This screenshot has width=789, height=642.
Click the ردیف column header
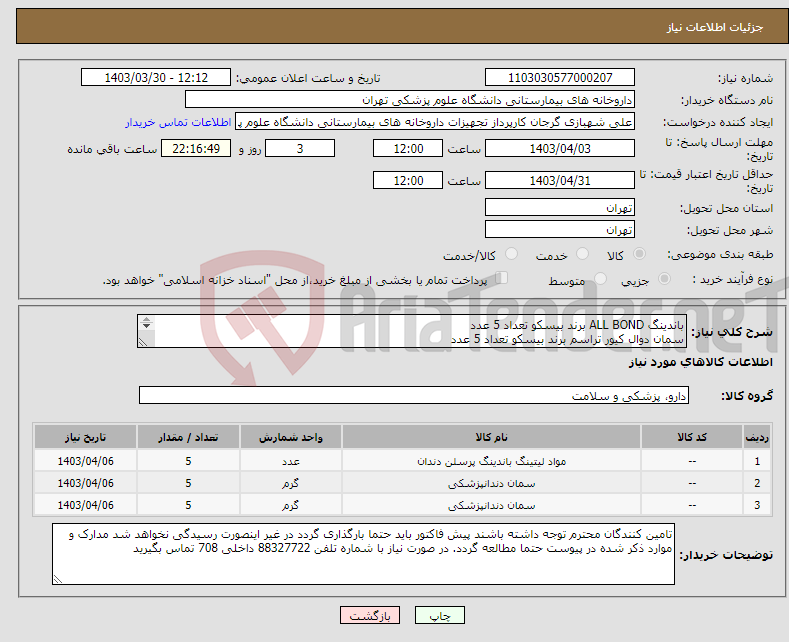tap(757, 437)
